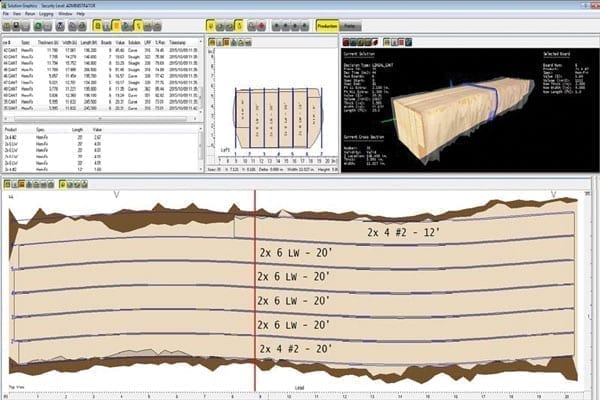The image size is (600, 400).
Task: Click the red vertical position line in top view
Action: point(255,291)
